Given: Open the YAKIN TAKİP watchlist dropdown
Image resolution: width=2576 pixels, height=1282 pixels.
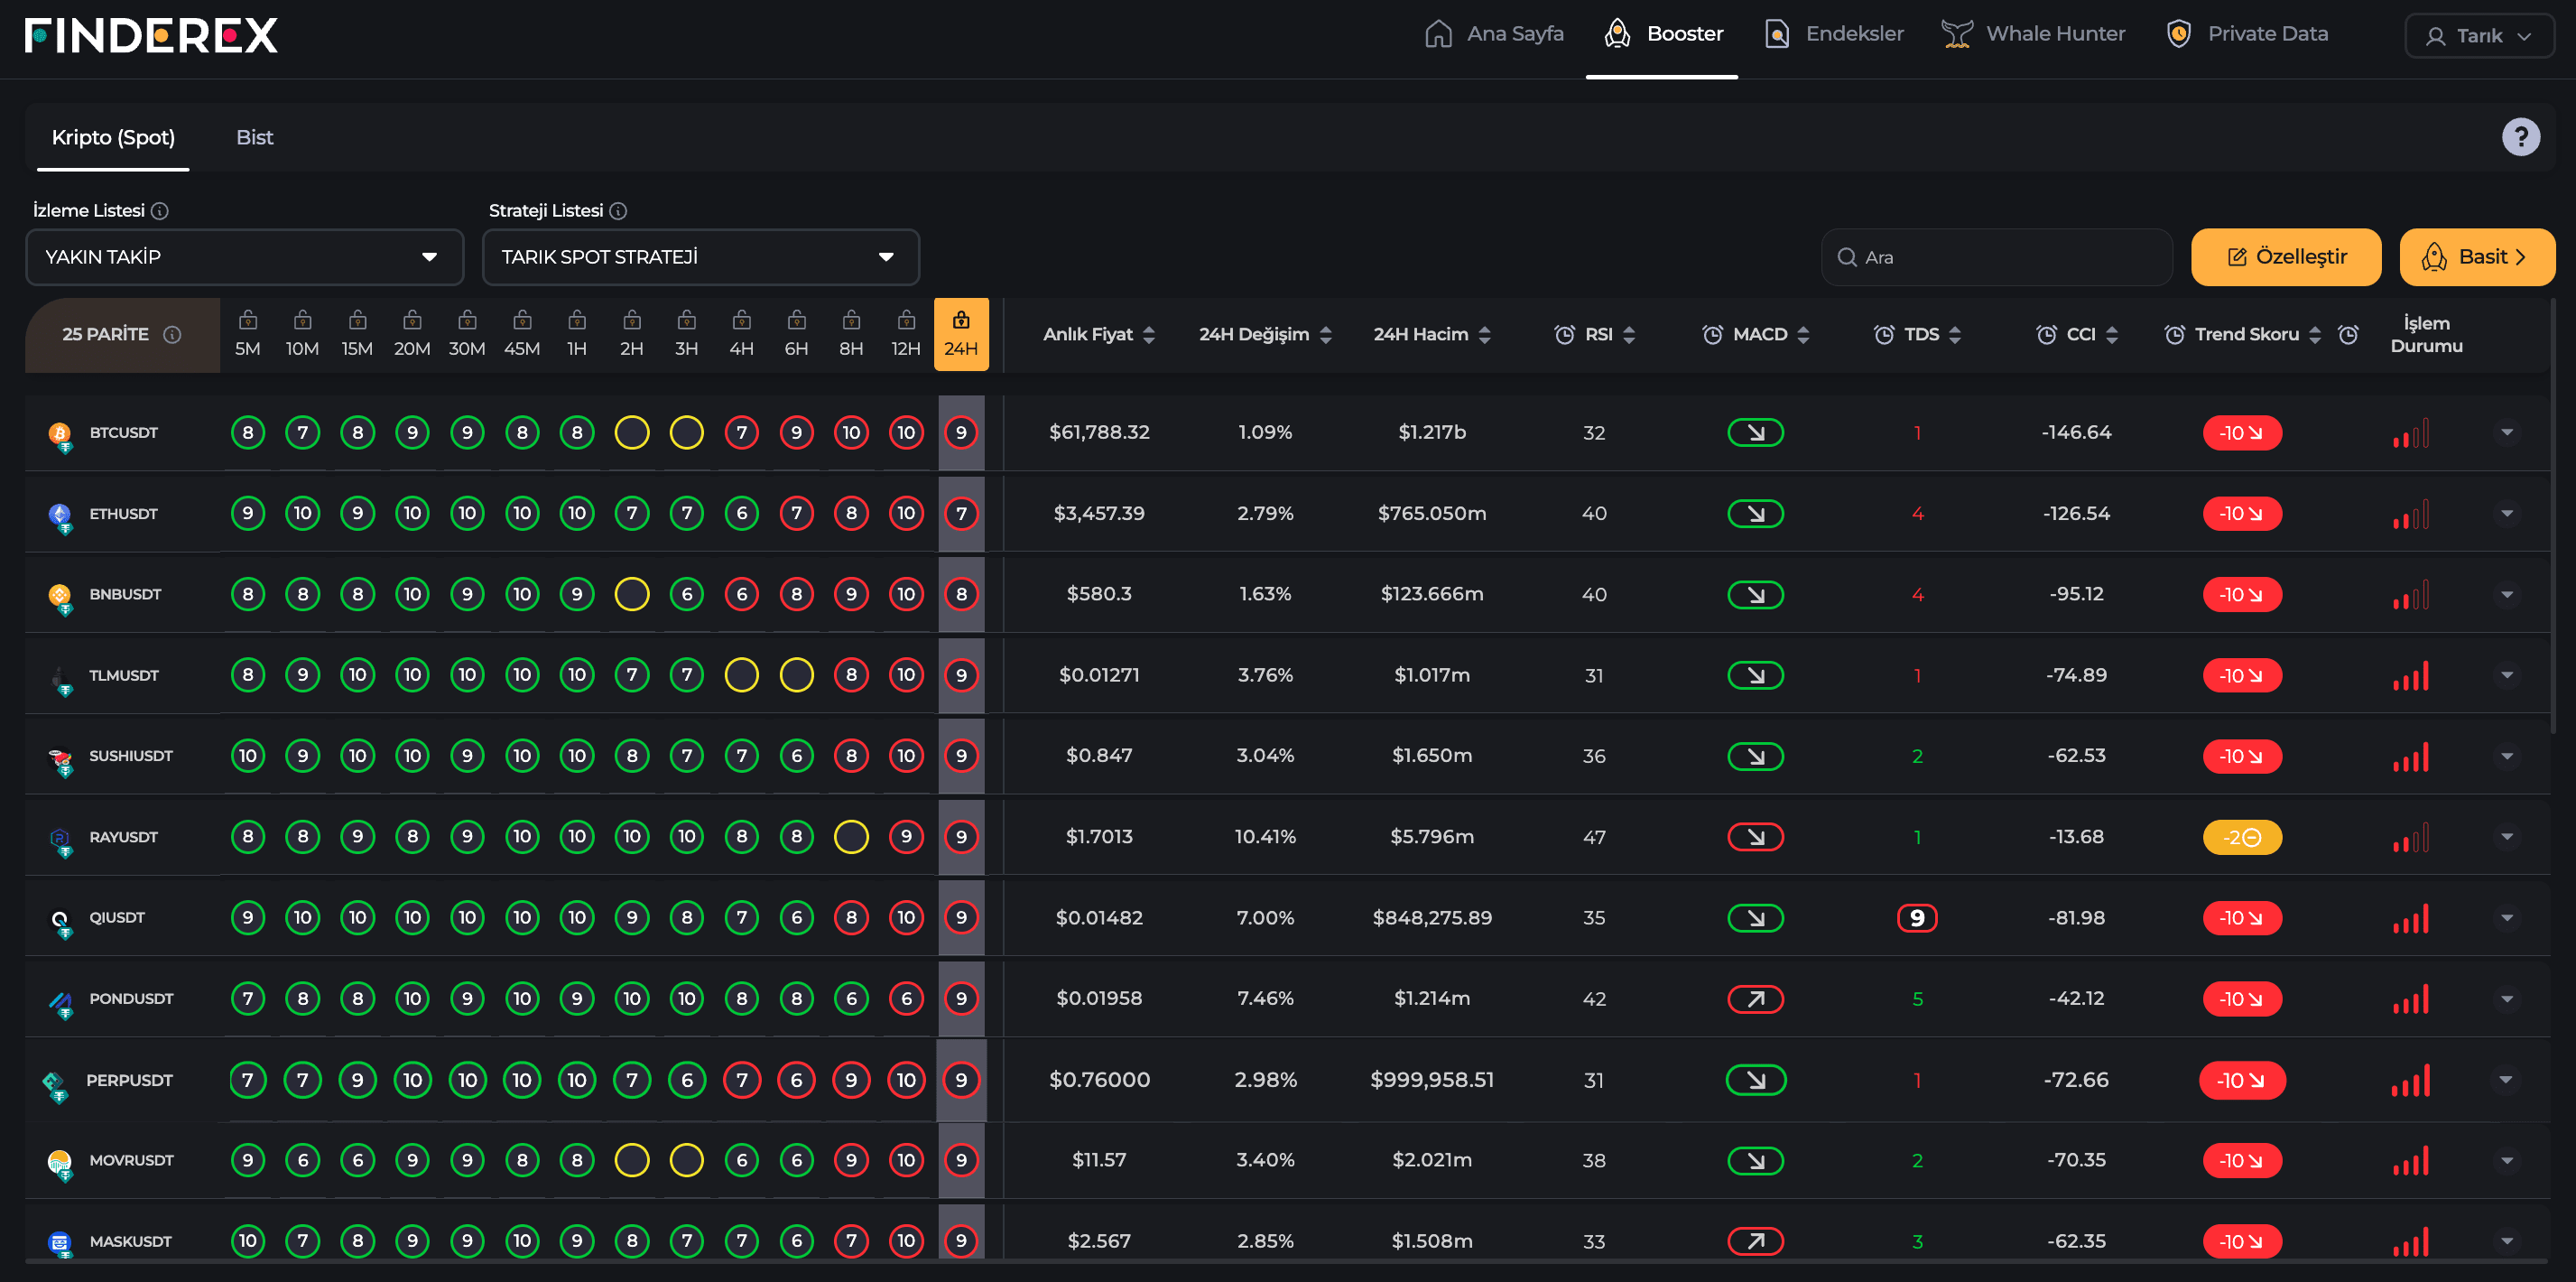Looking at the screenshot, I should coord(244,257).
